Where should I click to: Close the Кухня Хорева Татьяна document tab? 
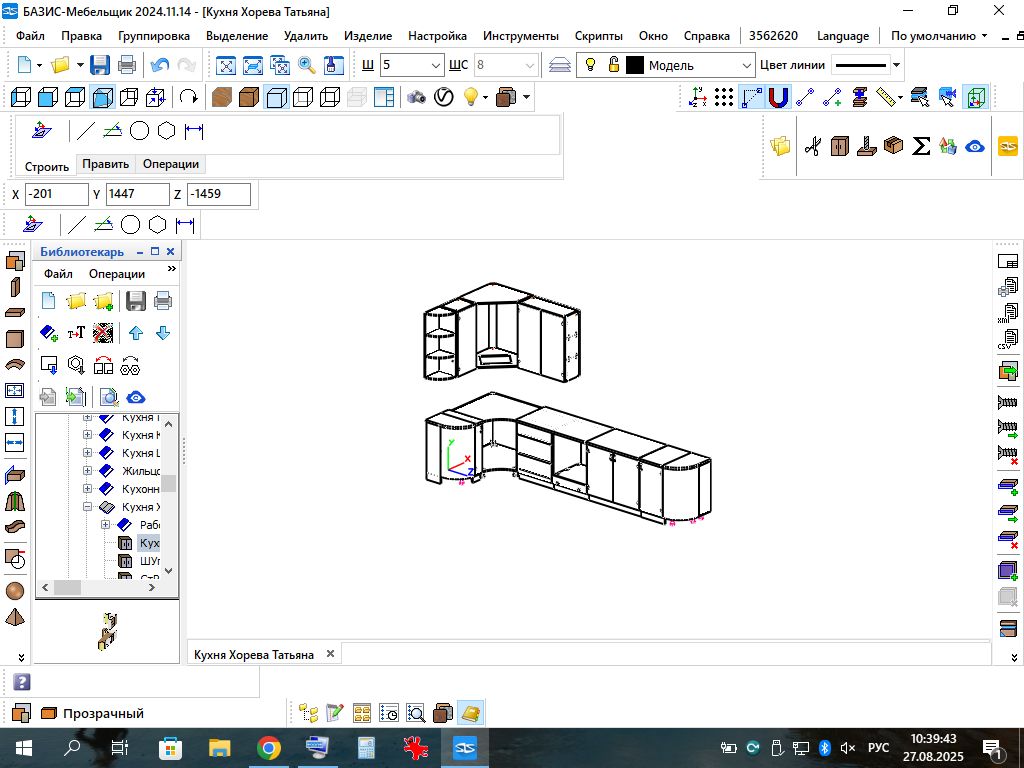pos(330,654)
